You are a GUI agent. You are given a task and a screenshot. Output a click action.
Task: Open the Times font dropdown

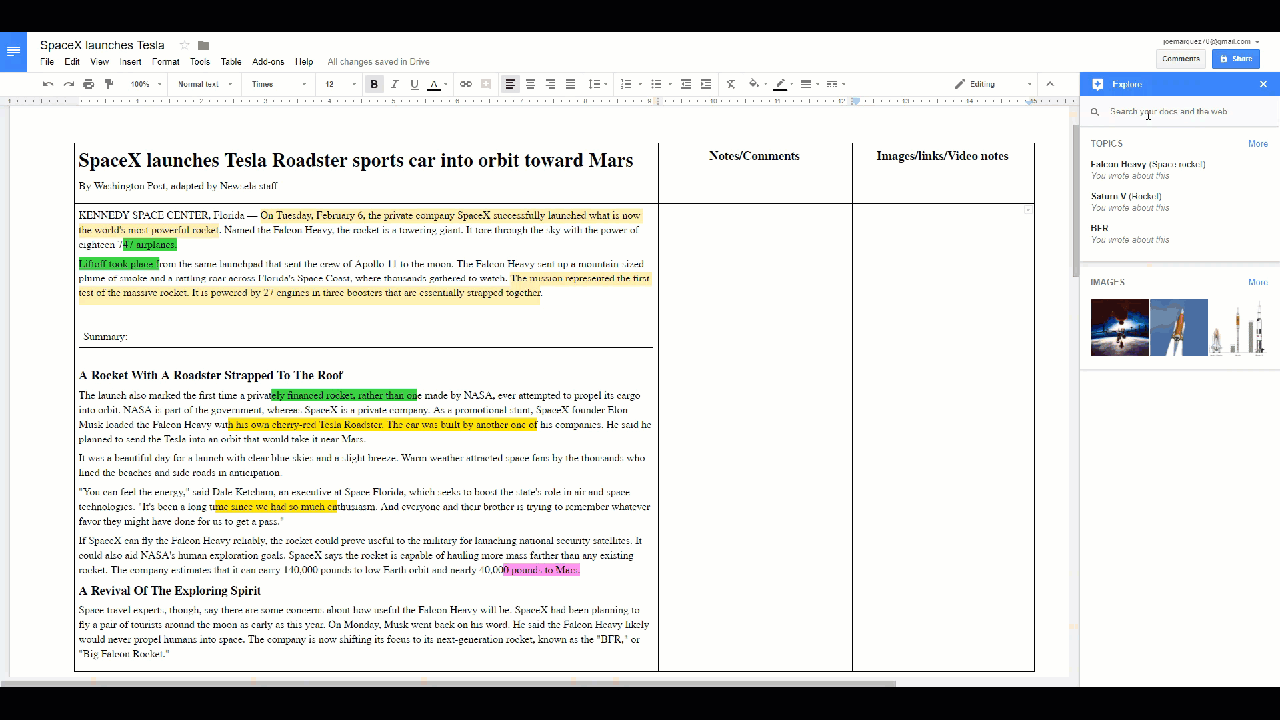[x=278, y=84]
